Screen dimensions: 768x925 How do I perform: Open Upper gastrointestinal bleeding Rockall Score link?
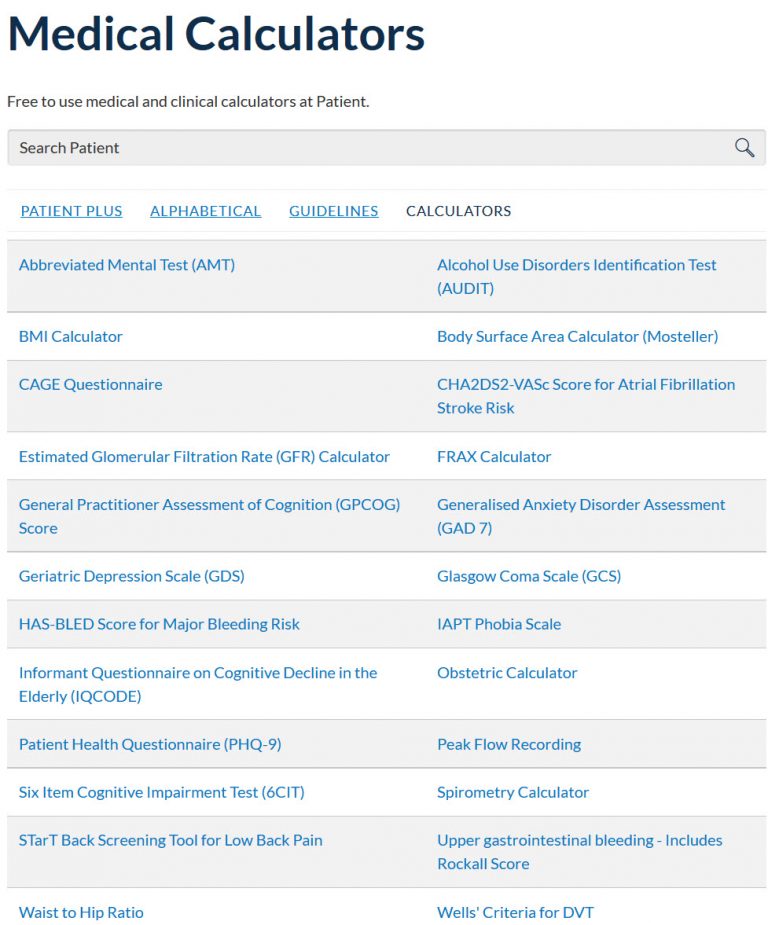tap(579, 852)
